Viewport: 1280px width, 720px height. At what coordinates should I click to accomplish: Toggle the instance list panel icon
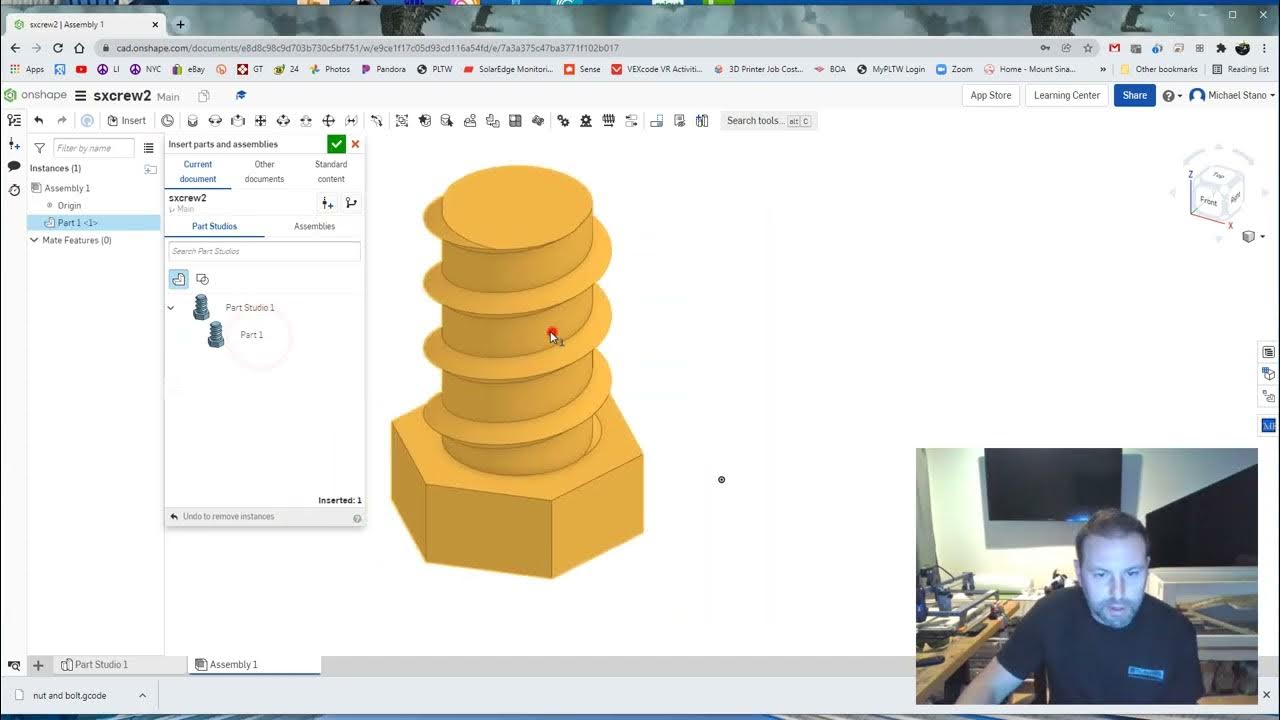click(x=14, y=120)
